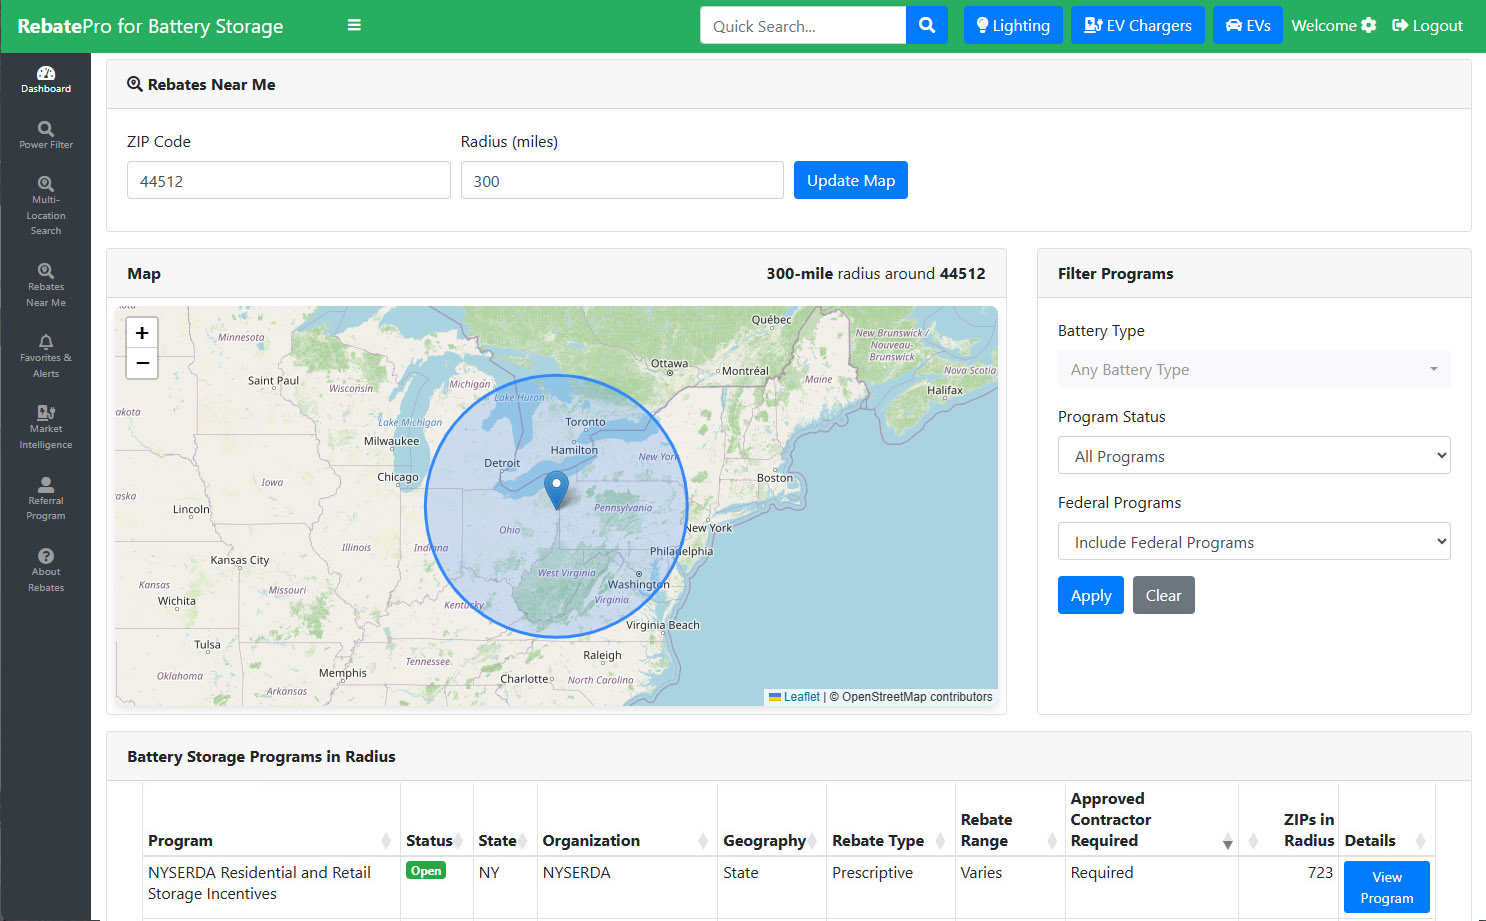This screenshot has height=921, width=1486.
Task: Focus the Radius miles input field
Action: tap(622, 180)
